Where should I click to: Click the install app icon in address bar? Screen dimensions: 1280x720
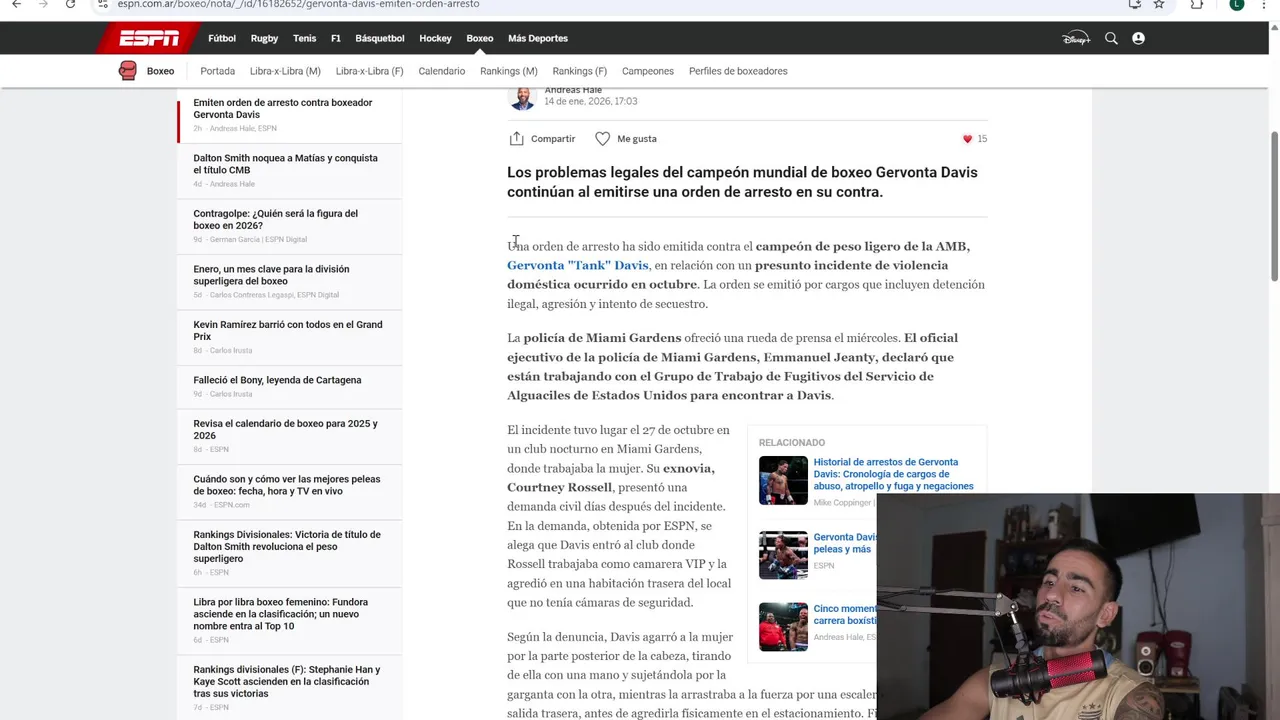pyautogui.click(x=1134, y=4)
